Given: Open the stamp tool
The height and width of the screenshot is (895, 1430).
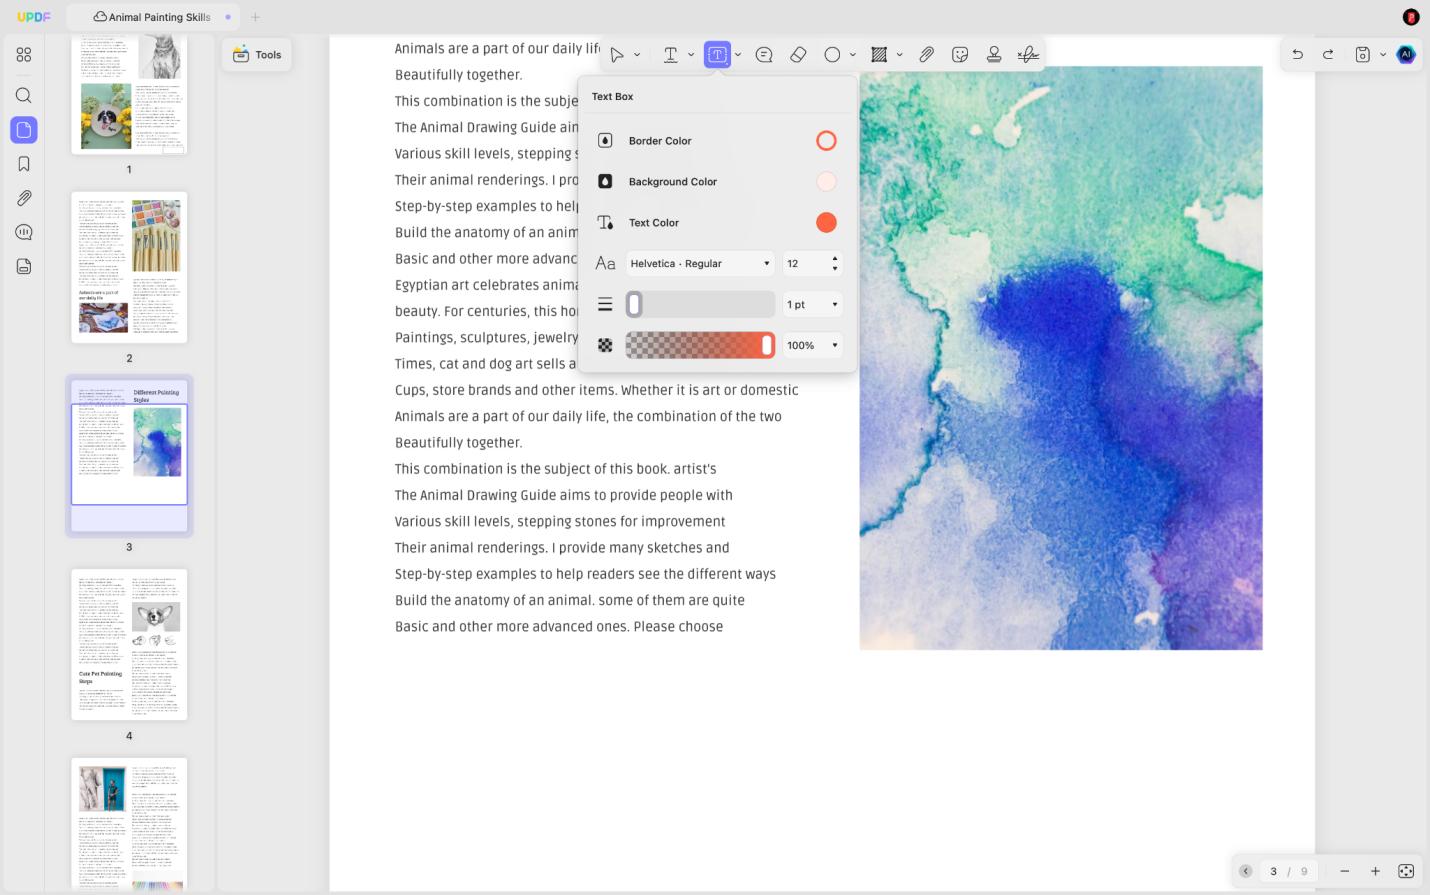Looking at the screenshot, I should [994, 55].
